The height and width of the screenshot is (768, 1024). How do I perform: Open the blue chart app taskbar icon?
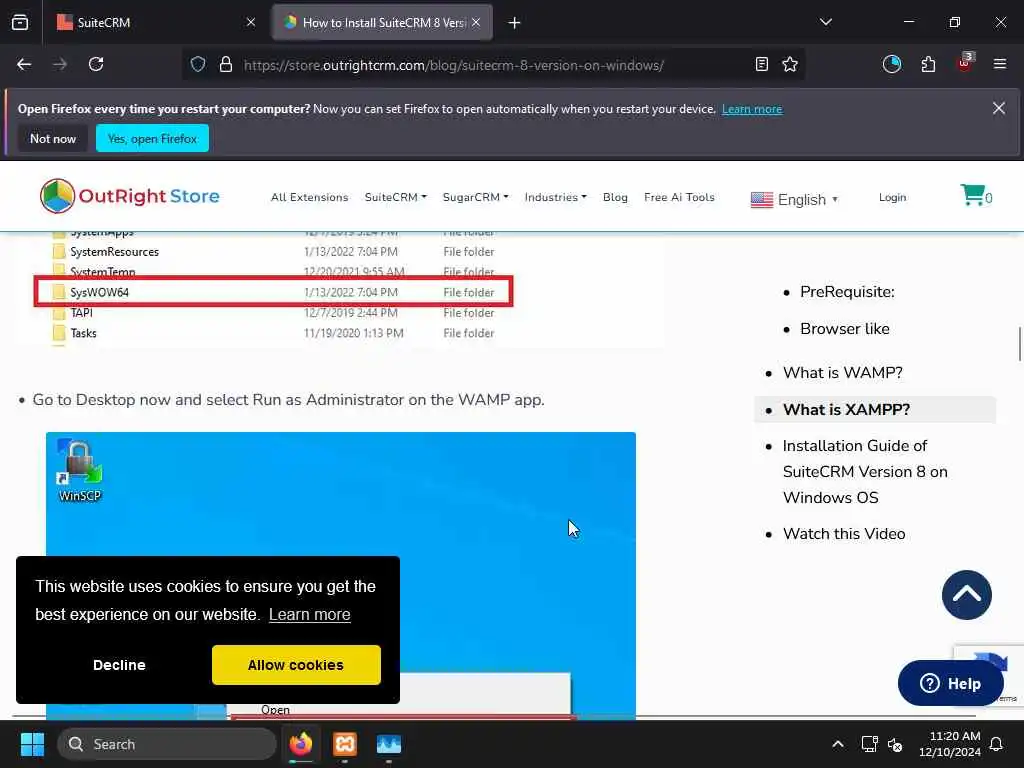(389, 744)
